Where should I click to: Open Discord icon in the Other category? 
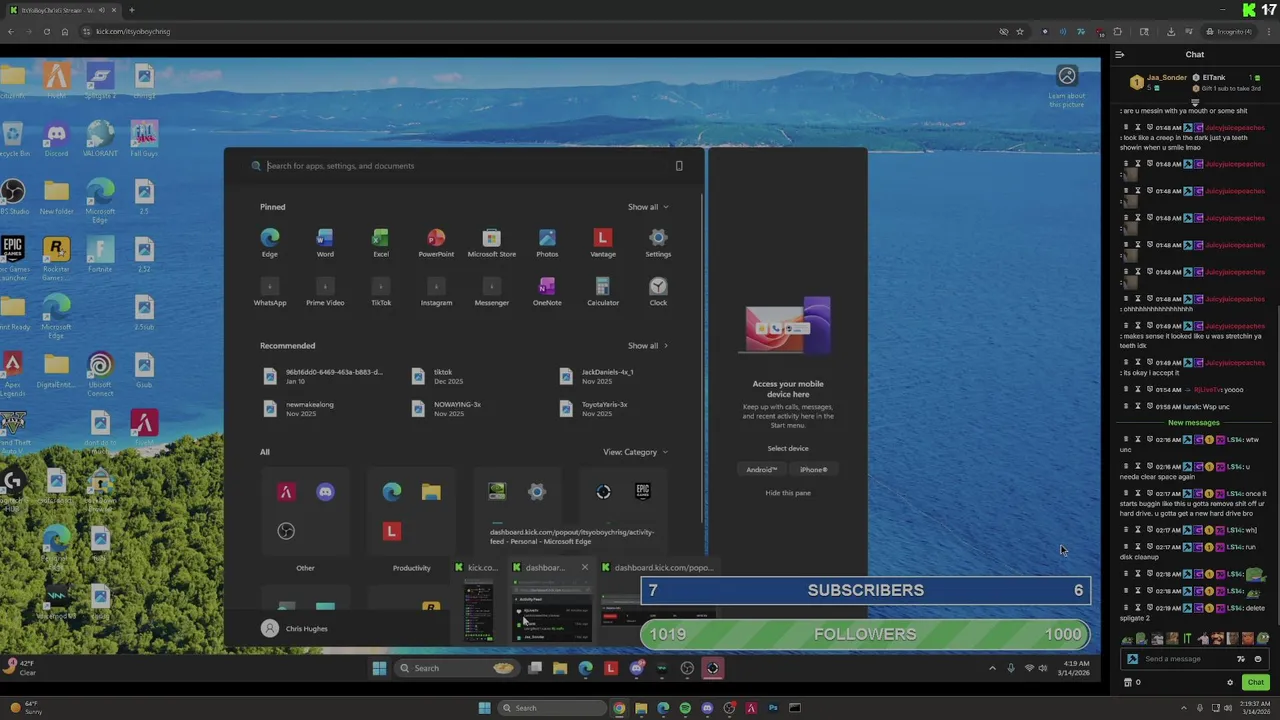[325, 492]
